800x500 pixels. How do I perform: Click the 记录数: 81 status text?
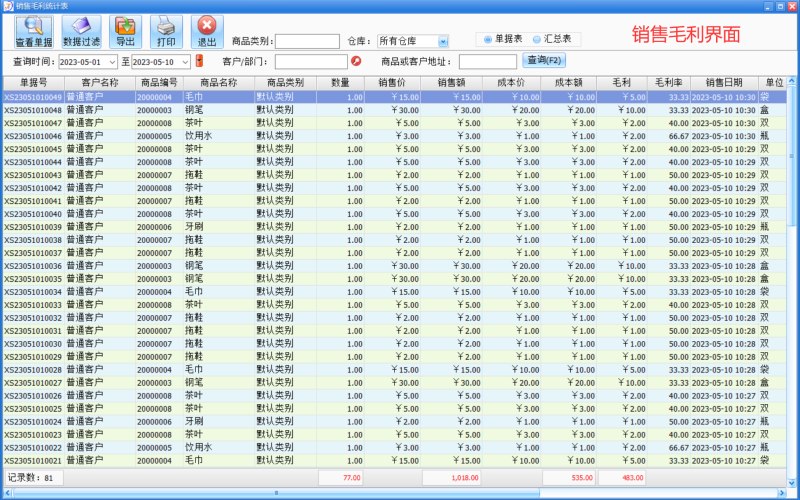tap(31, 478)
